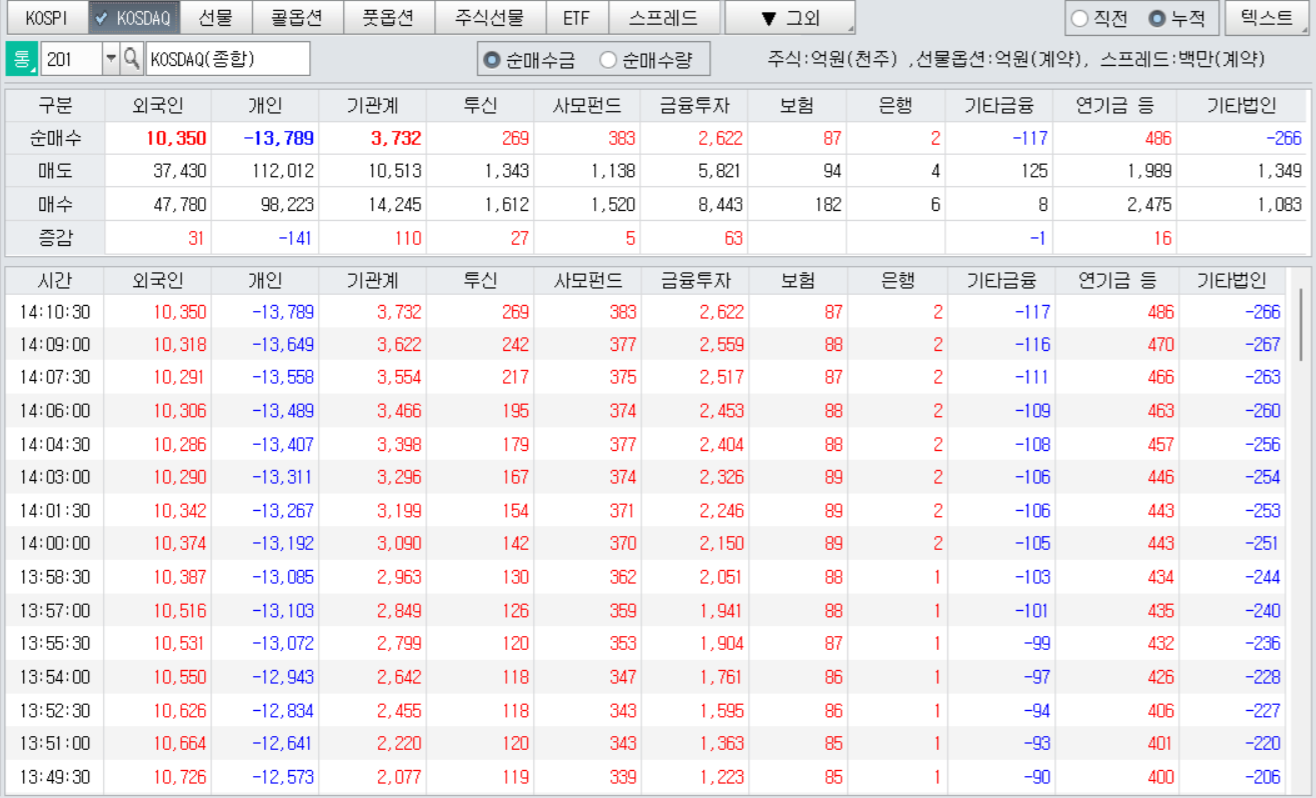Switch to the 콜옵션 tab

pos(297,18)
